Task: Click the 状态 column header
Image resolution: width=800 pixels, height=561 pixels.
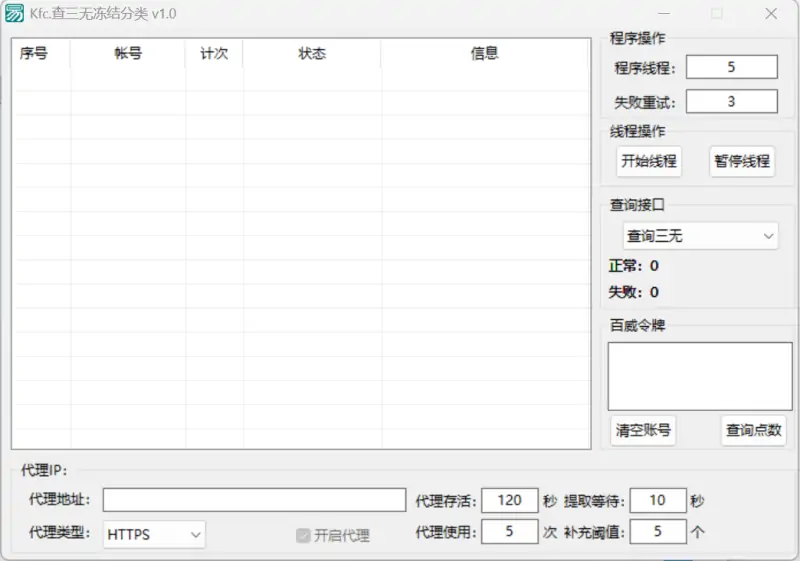Action: 312,54
